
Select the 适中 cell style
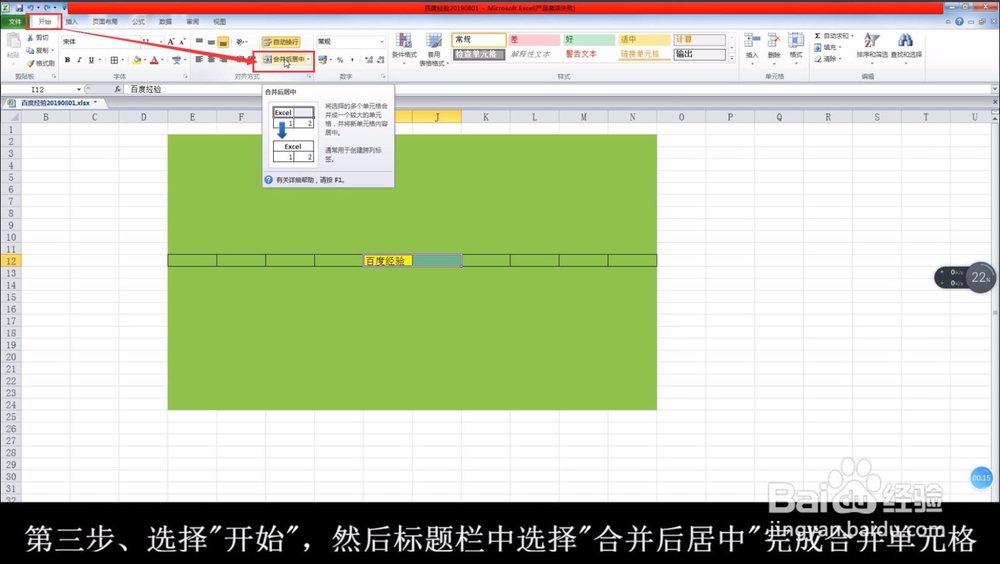pos(644,40)
